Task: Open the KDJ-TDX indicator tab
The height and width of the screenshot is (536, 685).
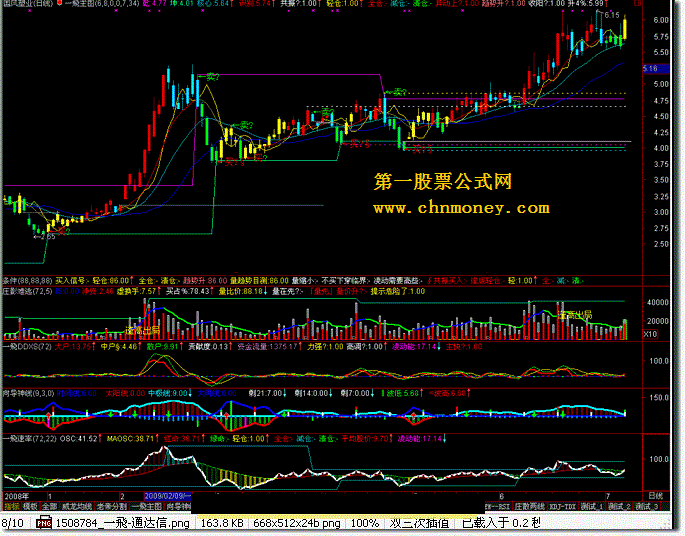Action: point(563,507)
